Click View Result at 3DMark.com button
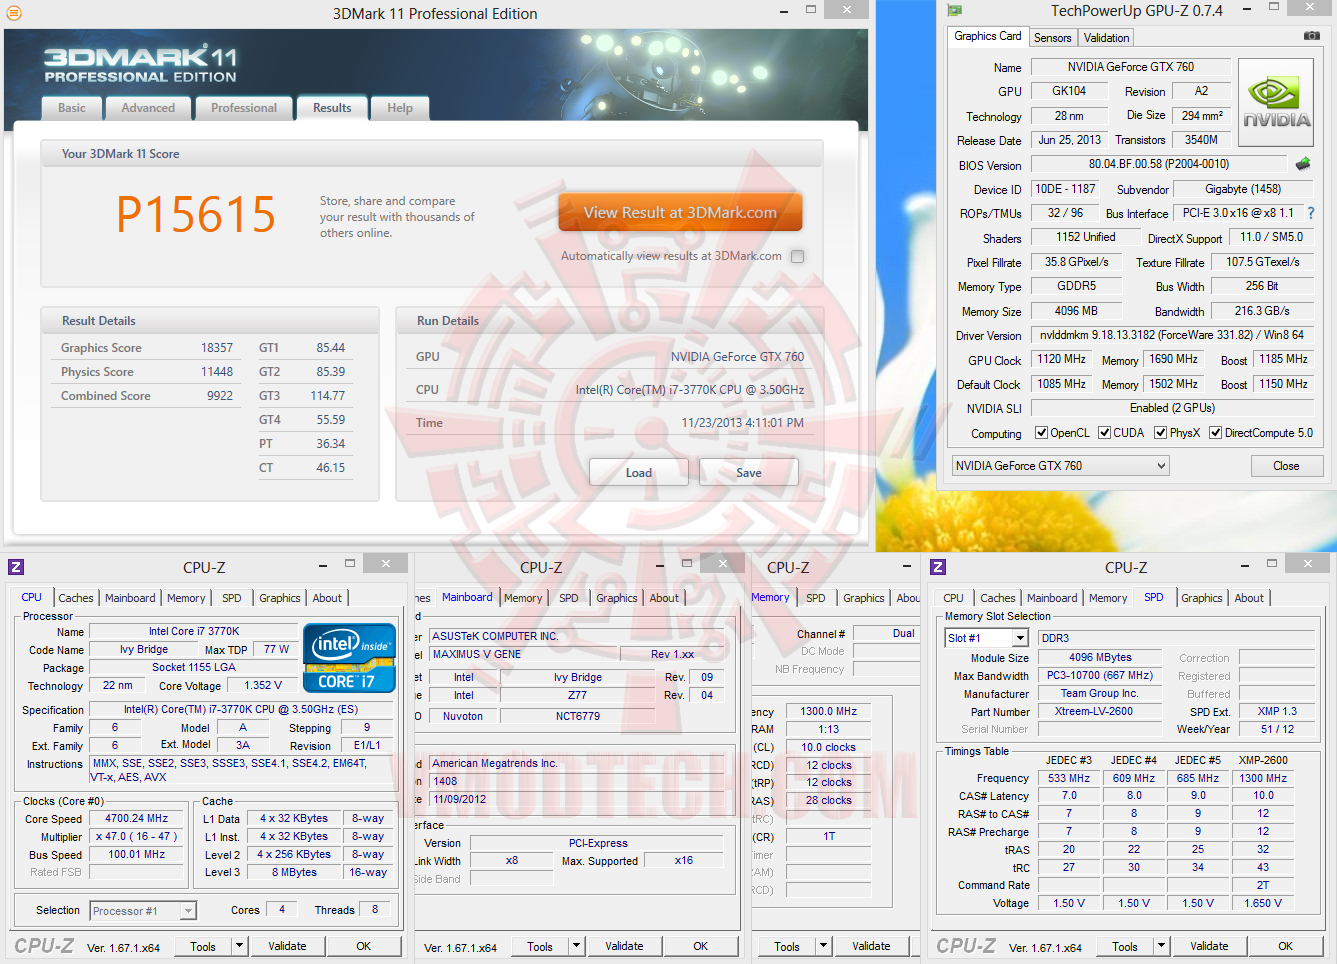 (x=680, y=213)
